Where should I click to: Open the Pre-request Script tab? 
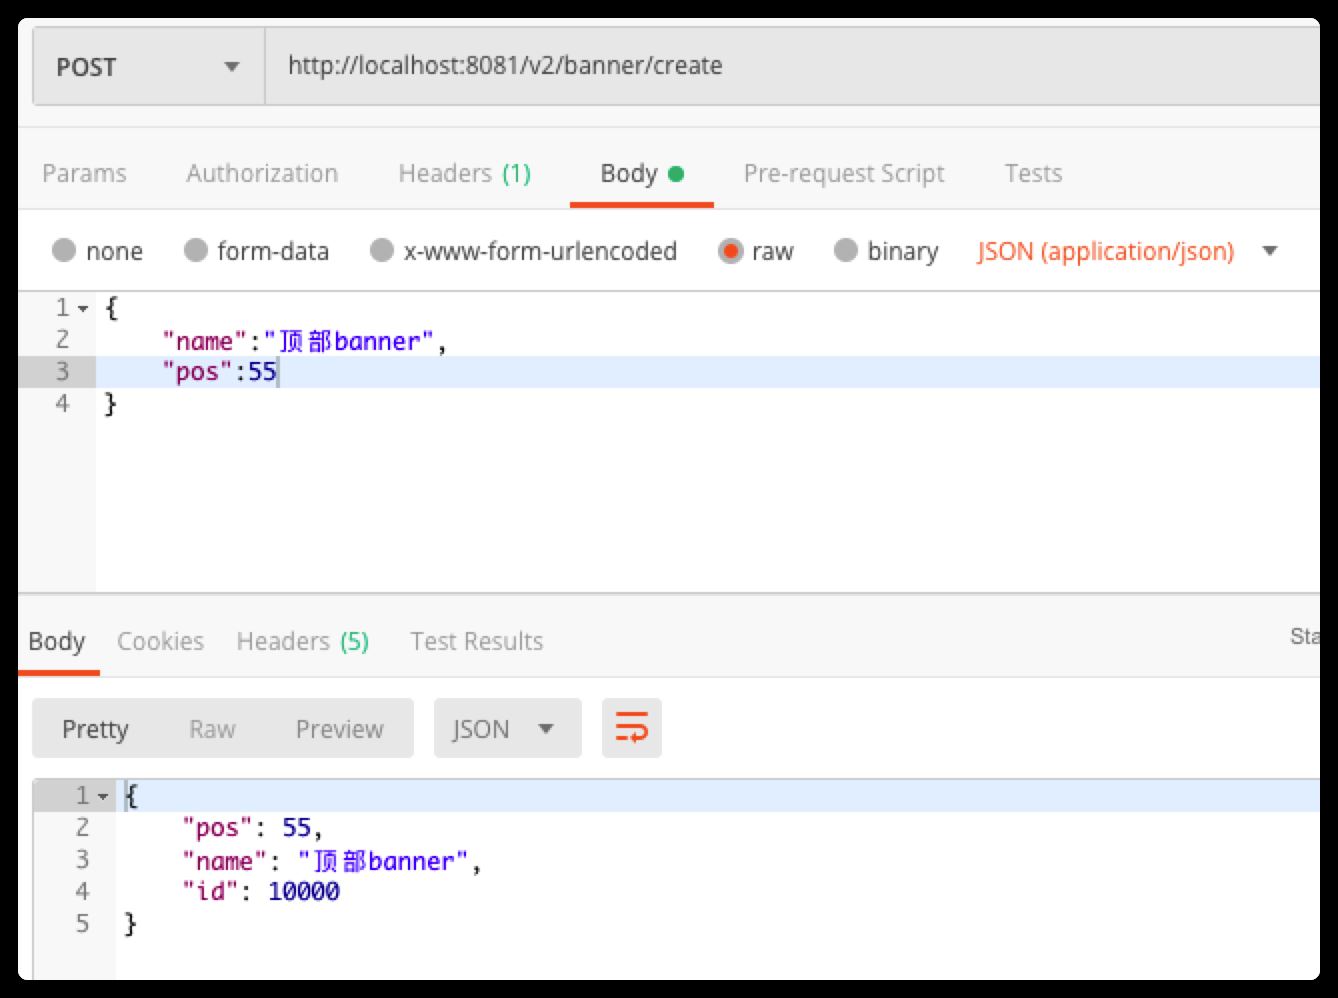(844, 173)
